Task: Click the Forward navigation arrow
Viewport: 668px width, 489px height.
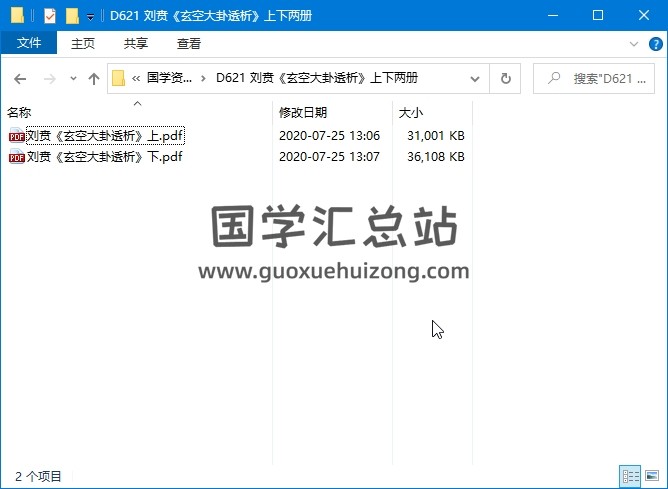Action: pos(48,79)
